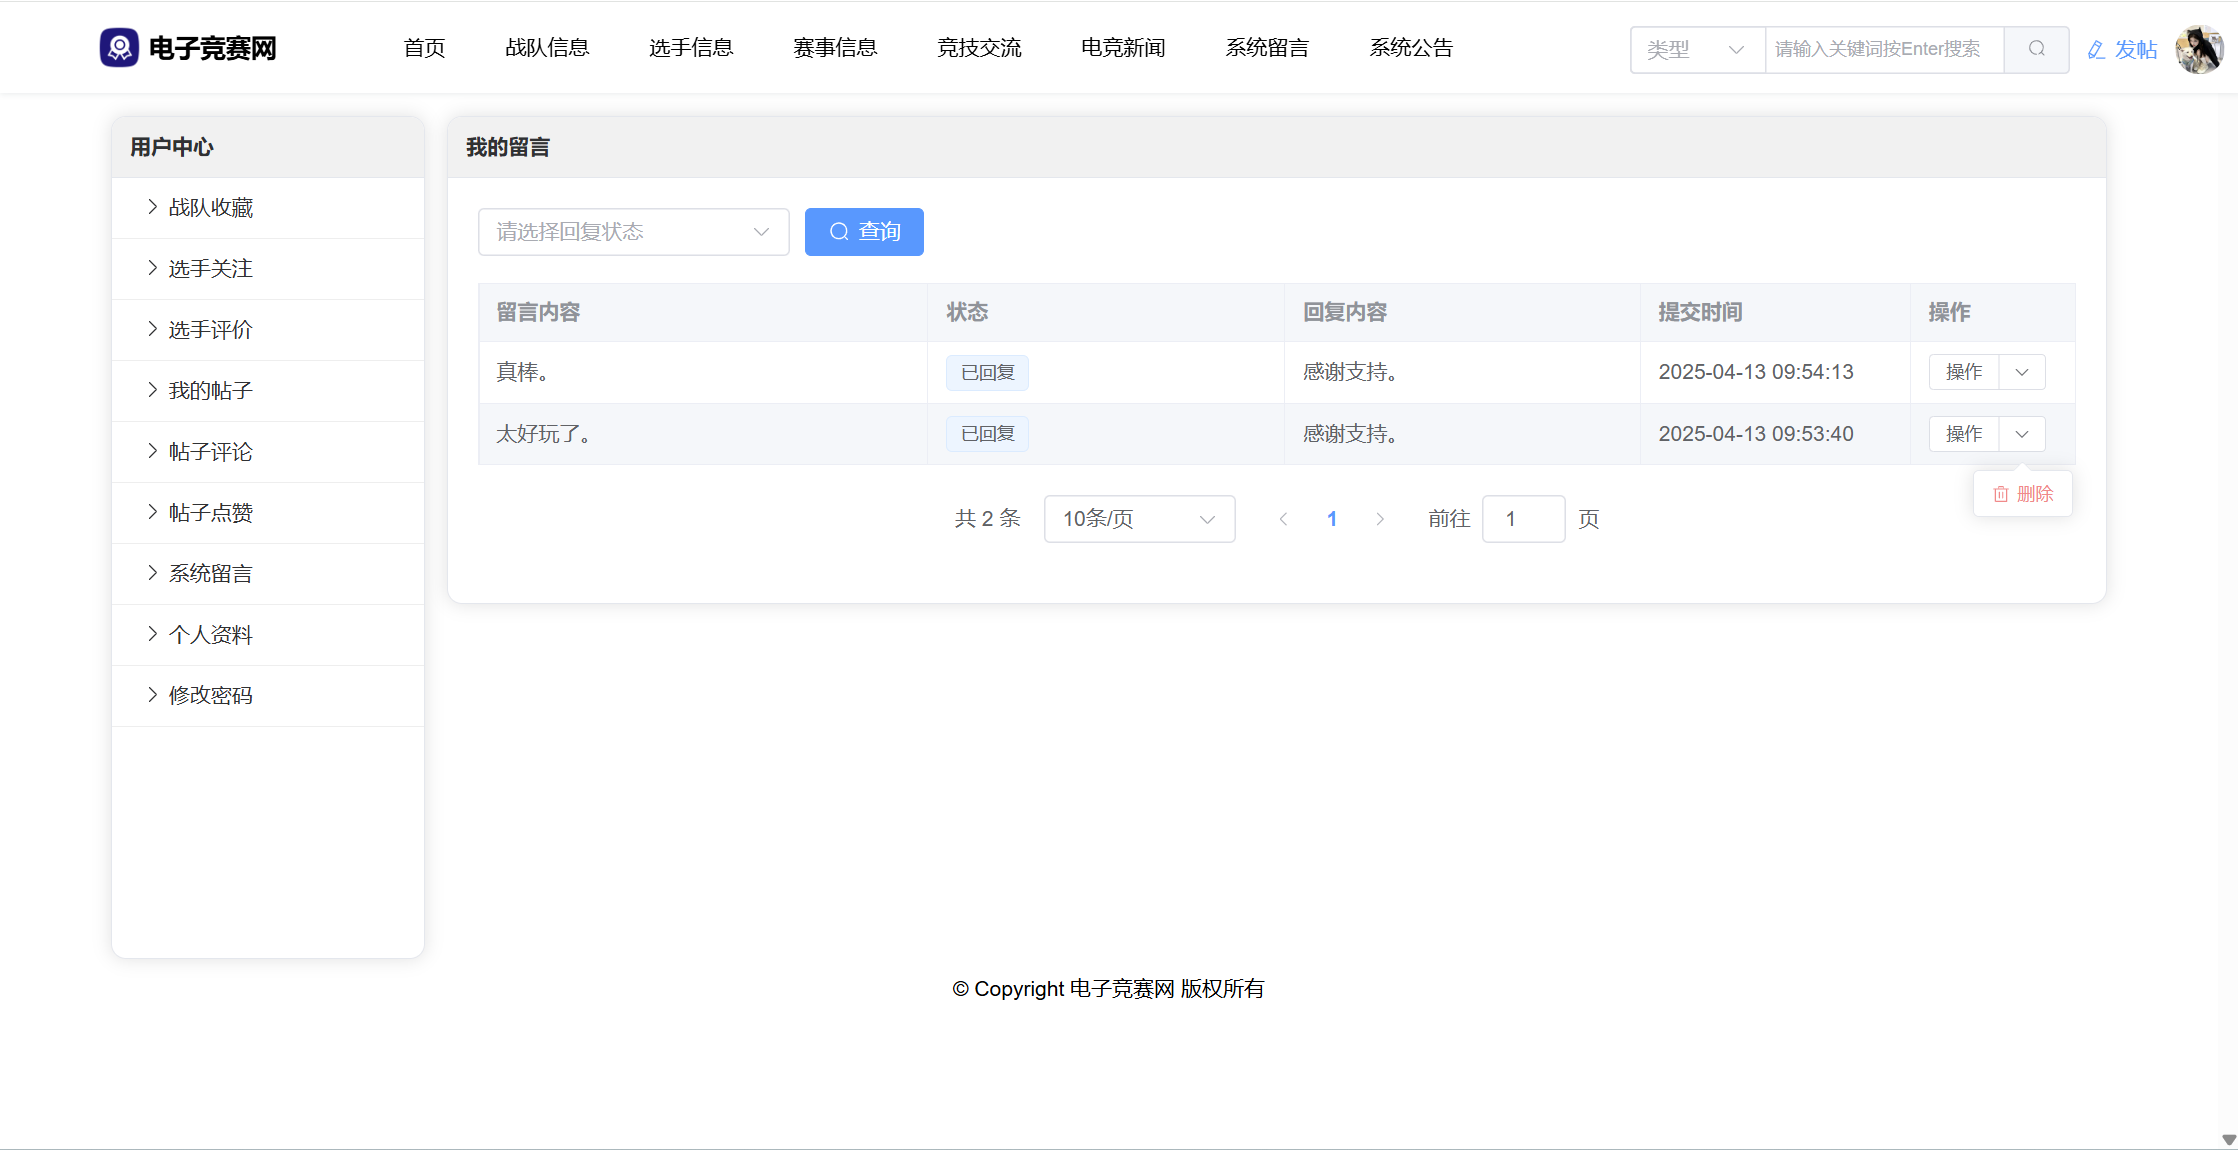Viewport: 2238px width, 1150px height.
Task: Click the keyword search input field
Action: tap(1883, 49)
